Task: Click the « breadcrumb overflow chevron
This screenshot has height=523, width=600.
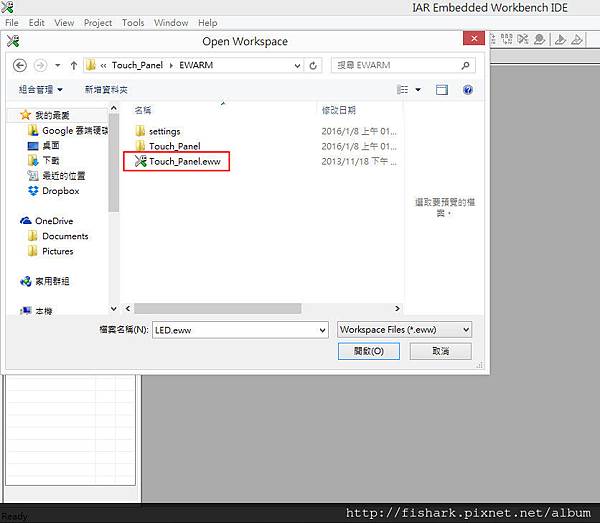Action: coord(103,65)
